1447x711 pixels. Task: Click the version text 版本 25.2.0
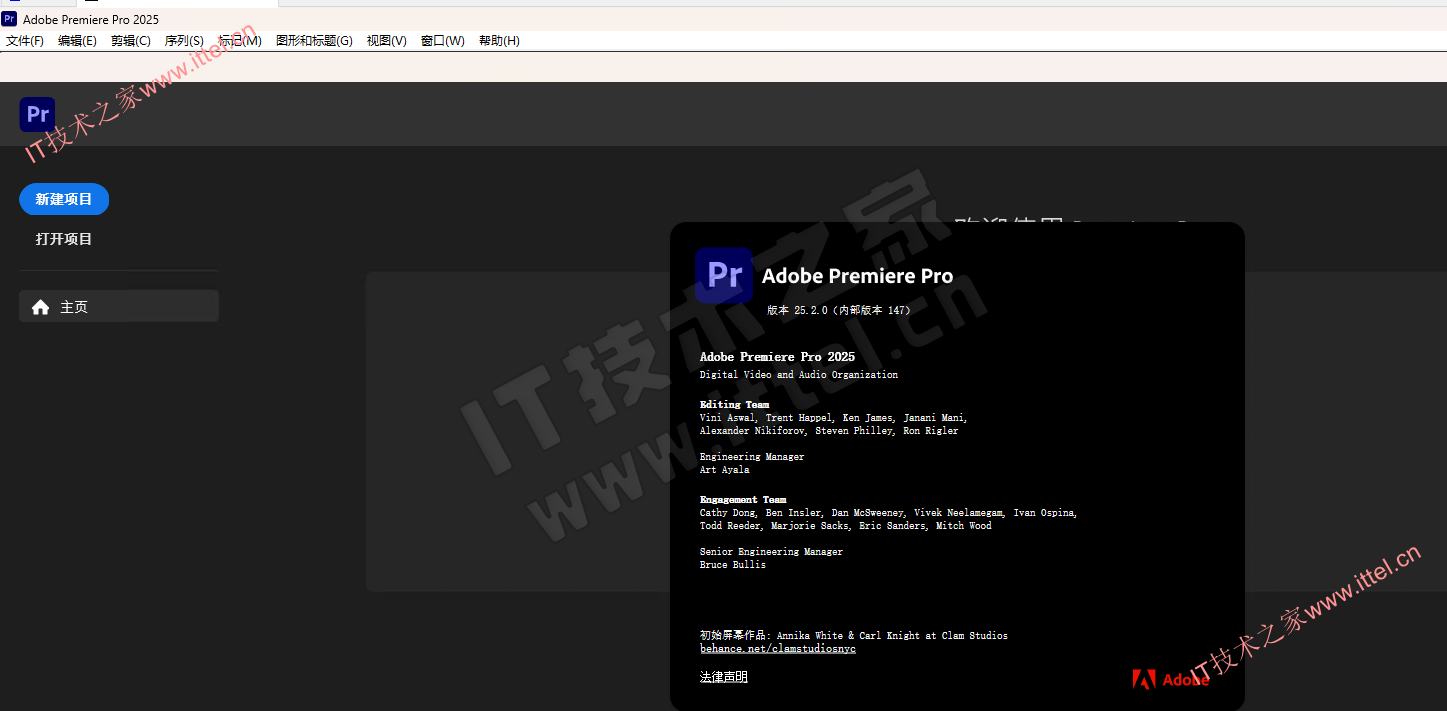[839, 310]
